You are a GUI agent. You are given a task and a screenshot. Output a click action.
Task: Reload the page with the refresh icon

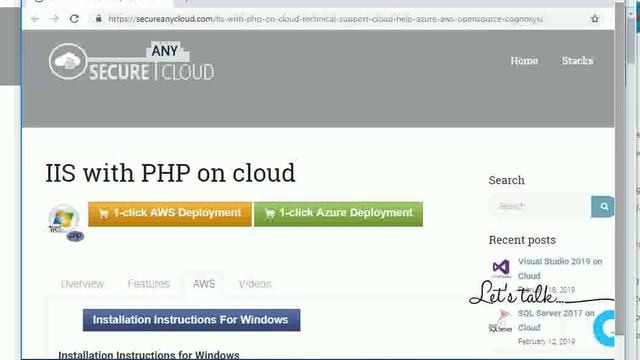tap(74, 19)
